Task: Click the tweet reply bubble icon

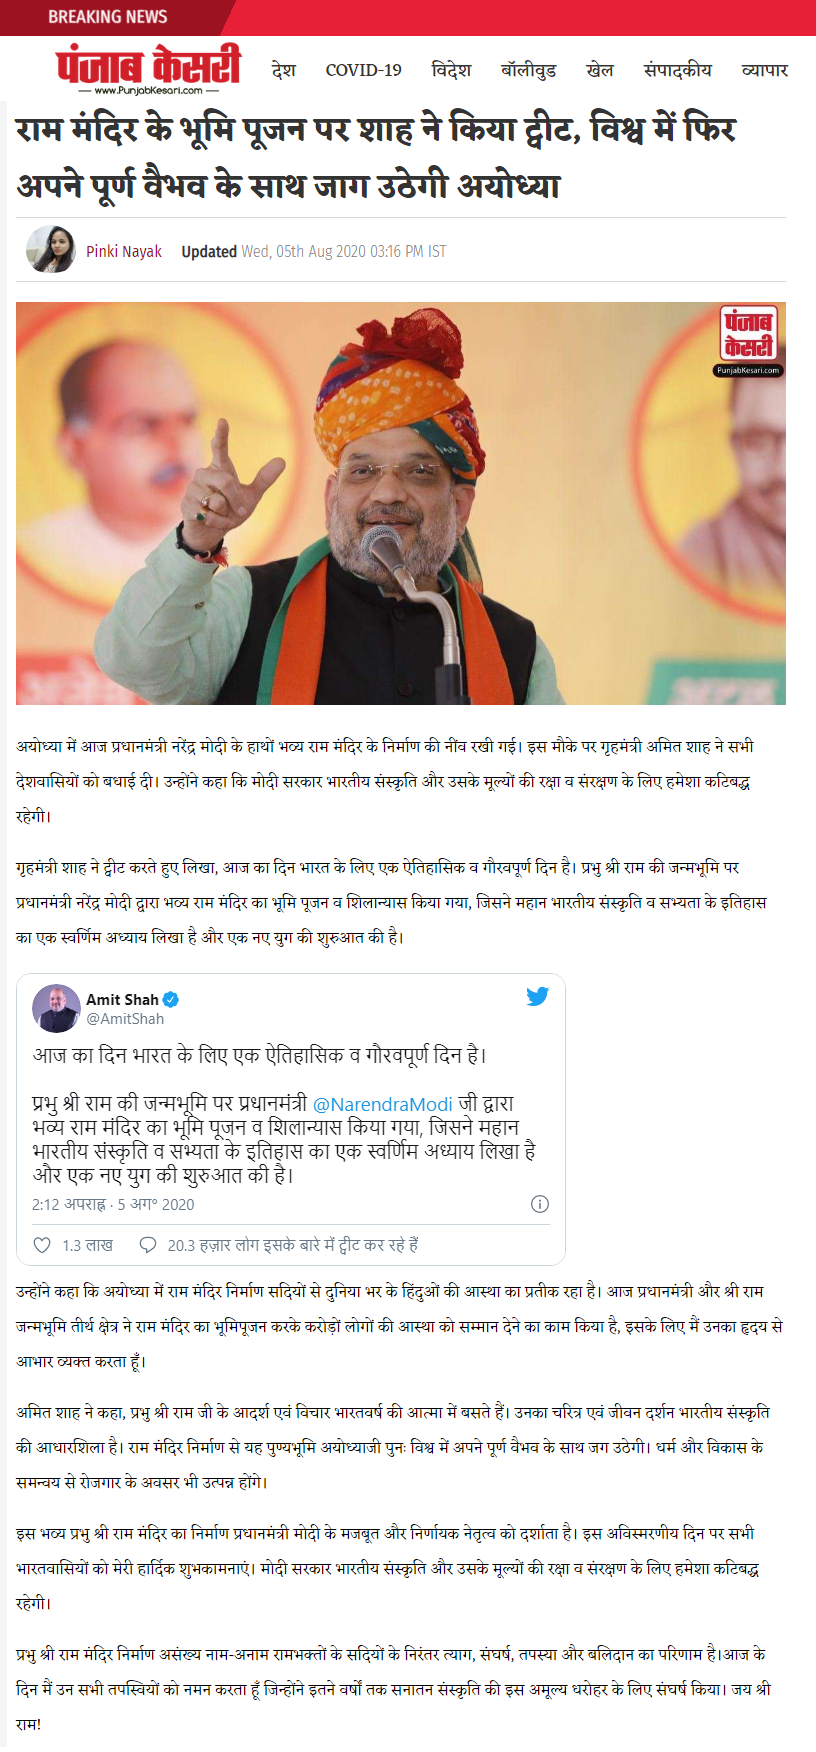Action: (x=148, y=1245)
